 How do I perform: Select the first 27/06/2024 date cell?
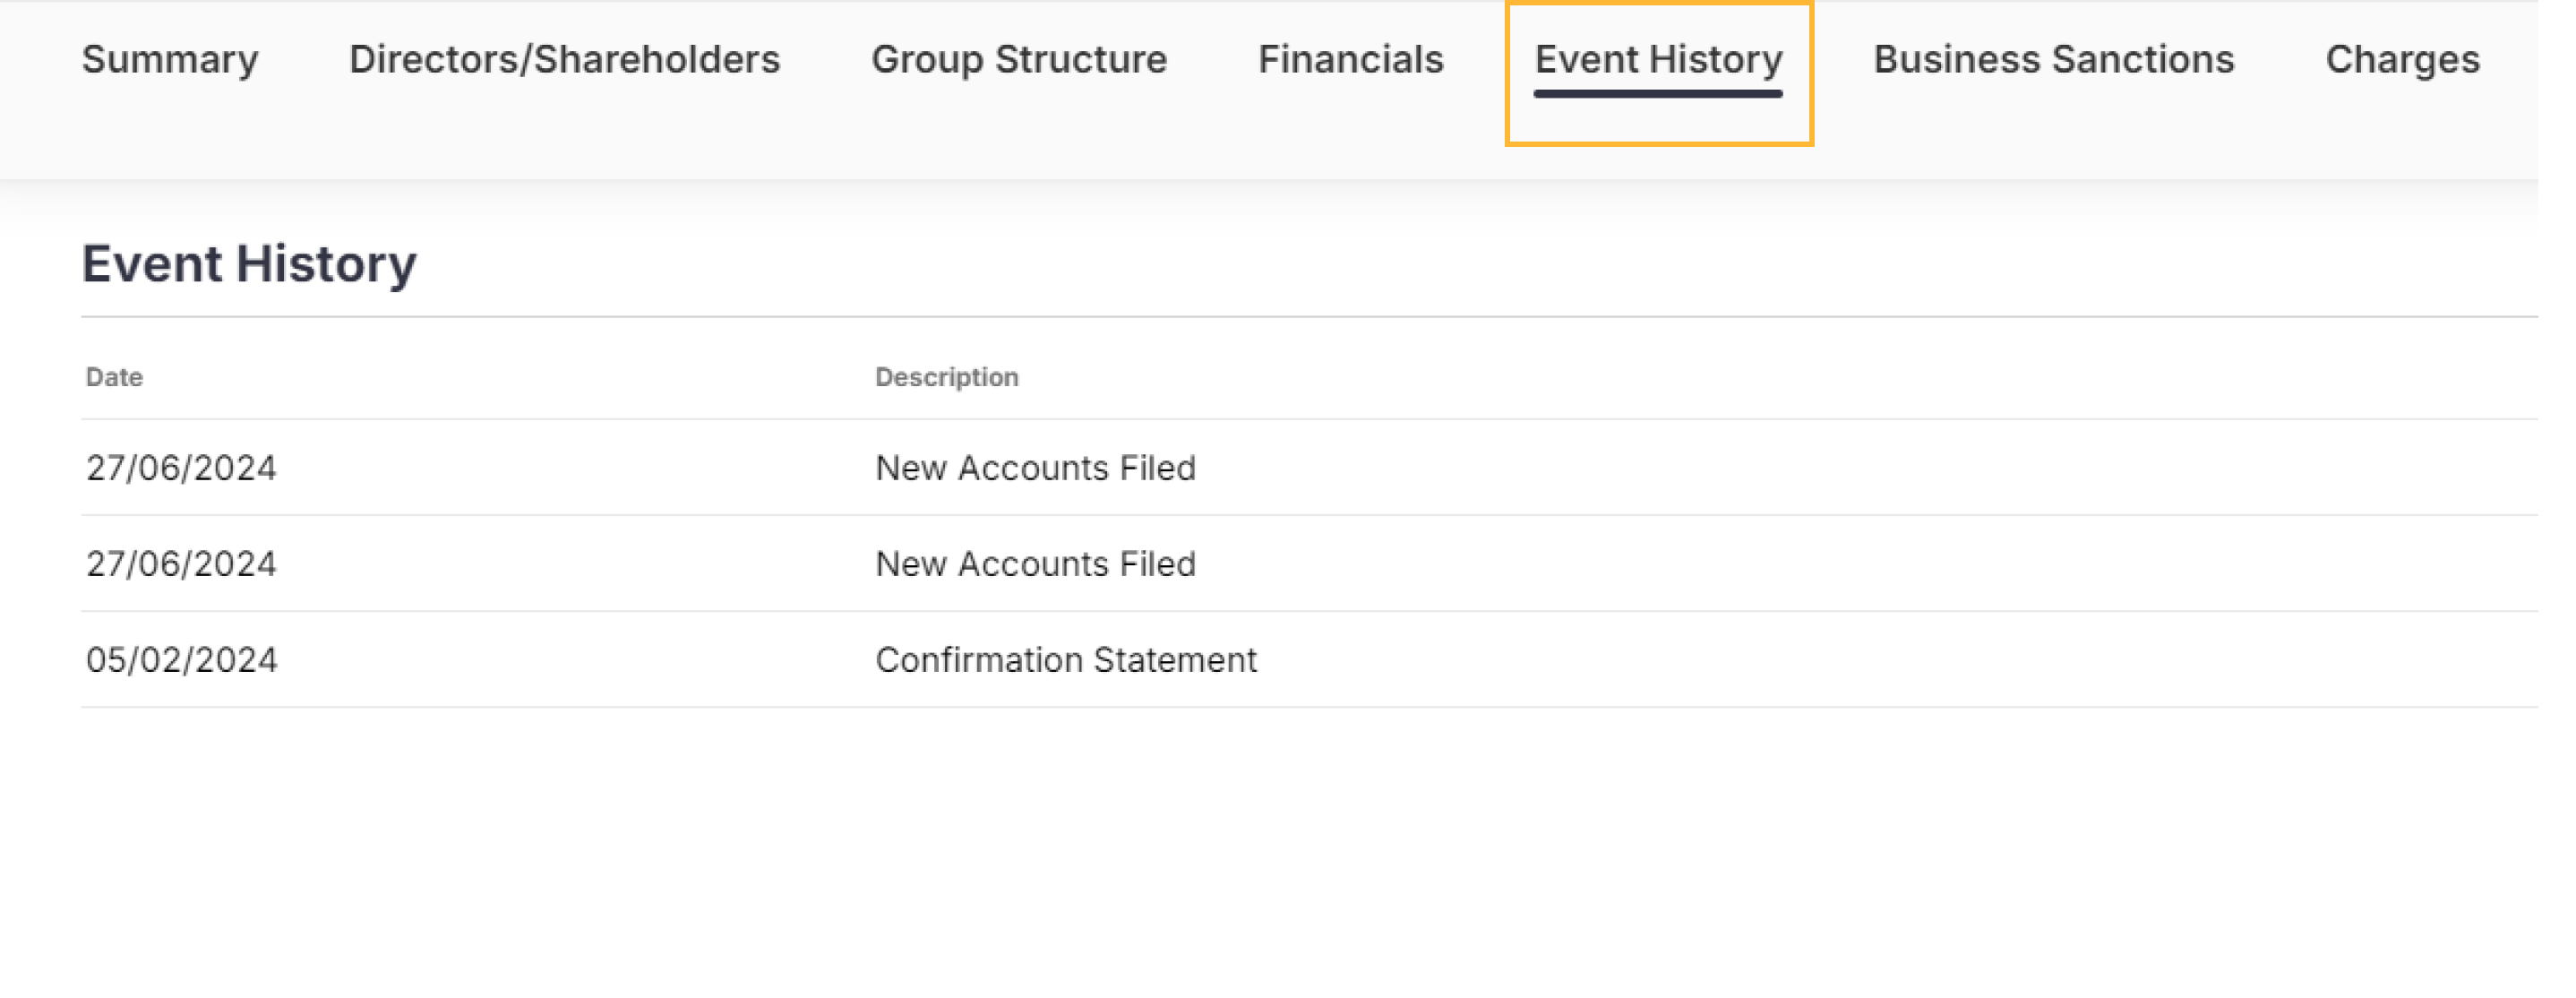pos(181,468)
